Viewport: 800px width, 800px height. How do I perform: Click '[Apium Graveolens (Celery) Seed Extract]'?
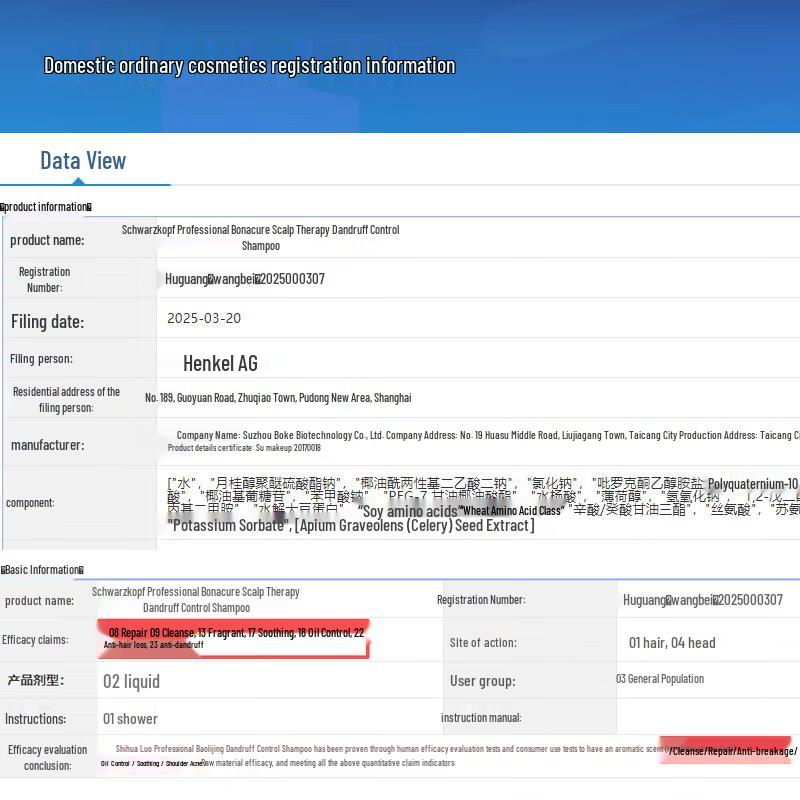click(x=415, y=526)
